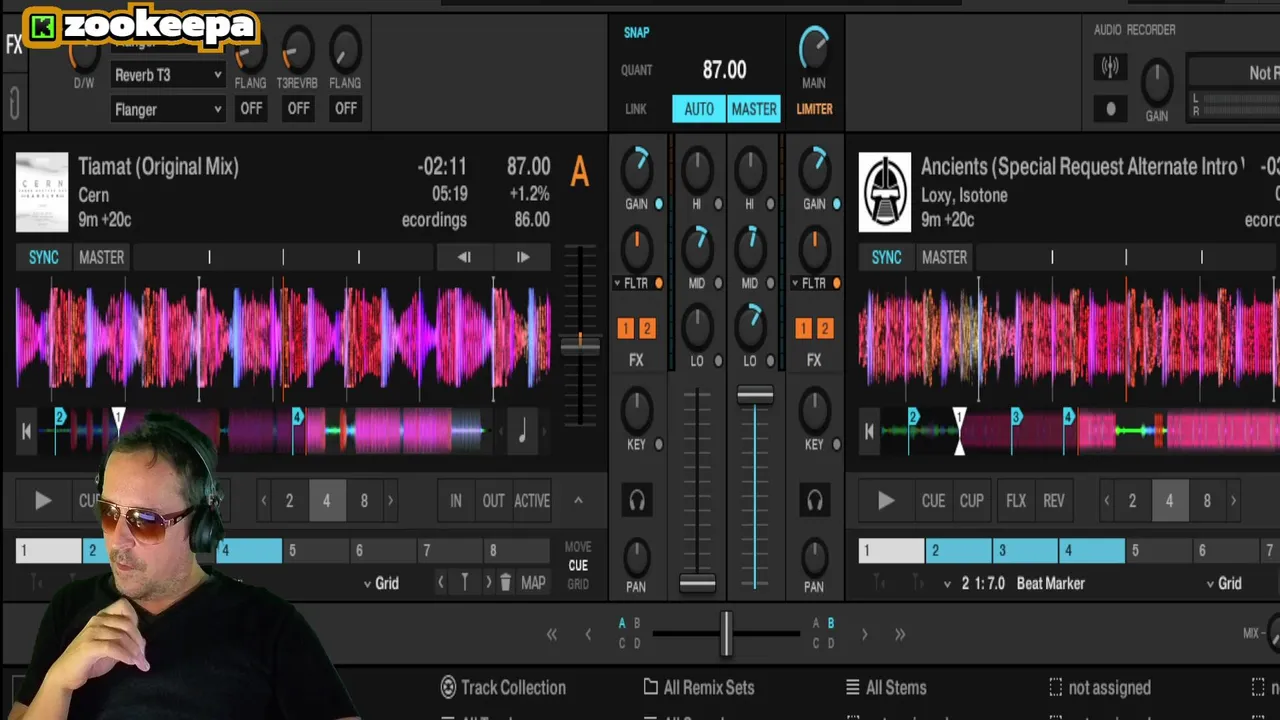Set loop OUT point on deck A

pyautogui.click(x=494, y=501)
